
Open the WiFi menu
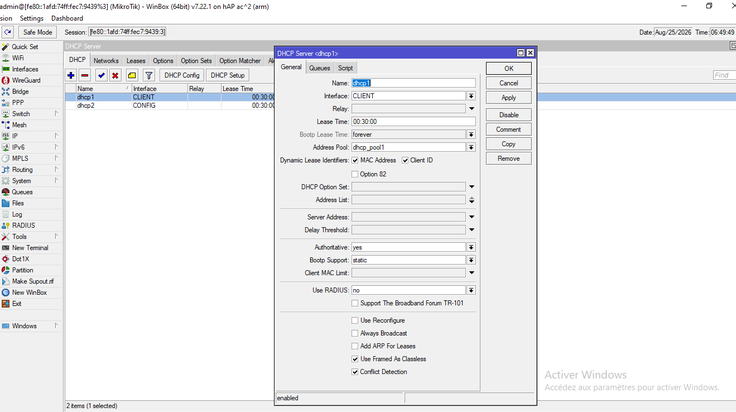pos(18,58)
